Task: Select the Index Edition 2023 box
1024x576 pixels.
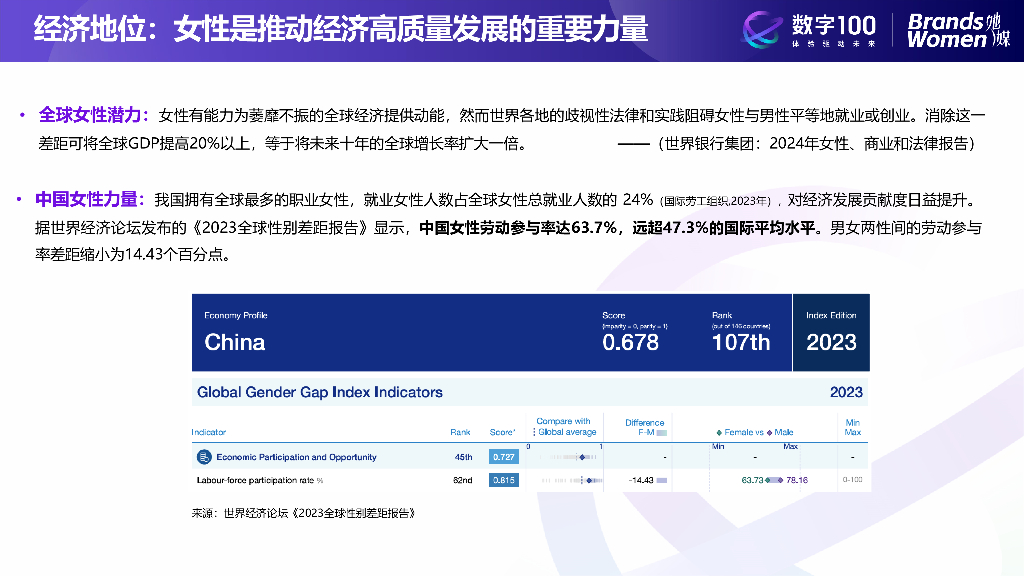Action: click(x=831, y=333)
